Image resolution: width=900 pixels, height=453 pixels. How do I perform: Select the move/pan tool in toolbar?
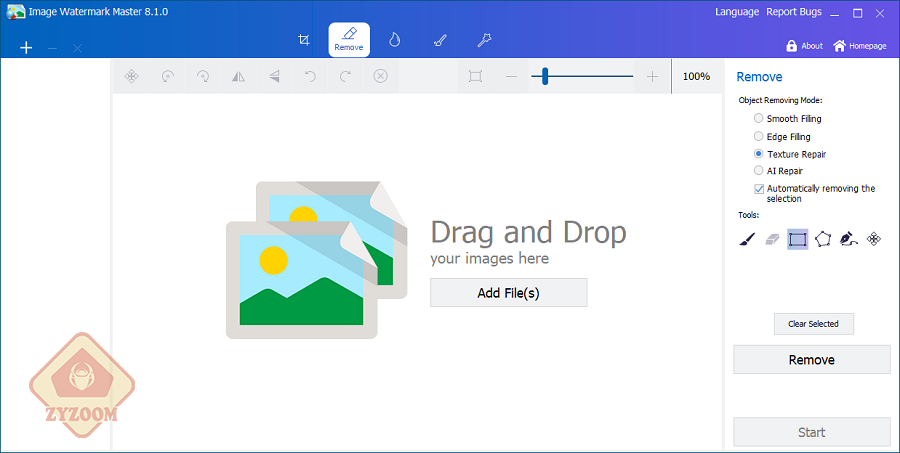coord(131,76)
